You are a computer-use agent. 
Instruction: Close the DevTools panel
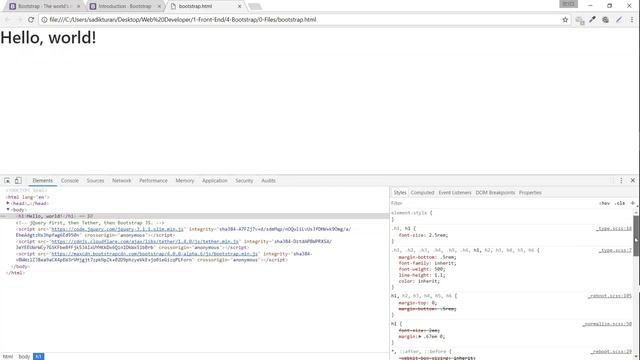coord(633,180)
